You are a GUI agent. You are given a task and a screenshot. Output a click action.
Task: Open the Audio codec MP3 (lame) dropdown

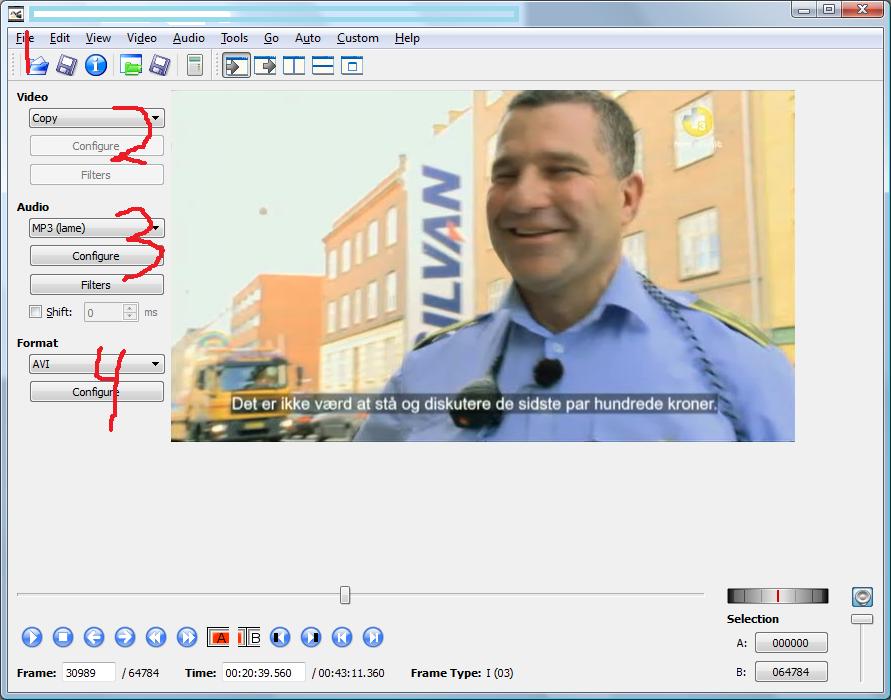coord(97,228)
